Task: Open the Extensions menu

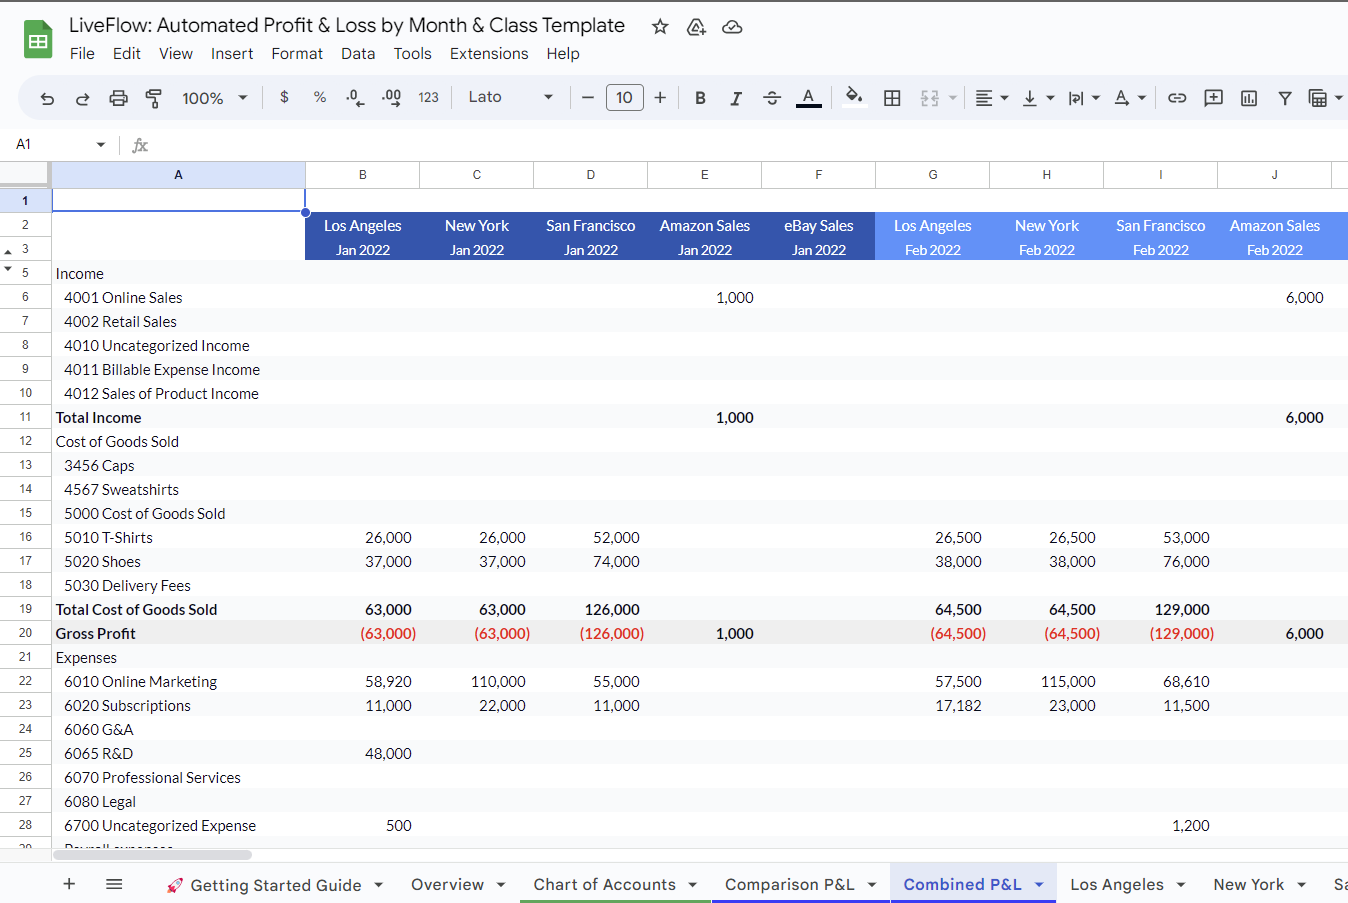Action: (x=488, y=54)
